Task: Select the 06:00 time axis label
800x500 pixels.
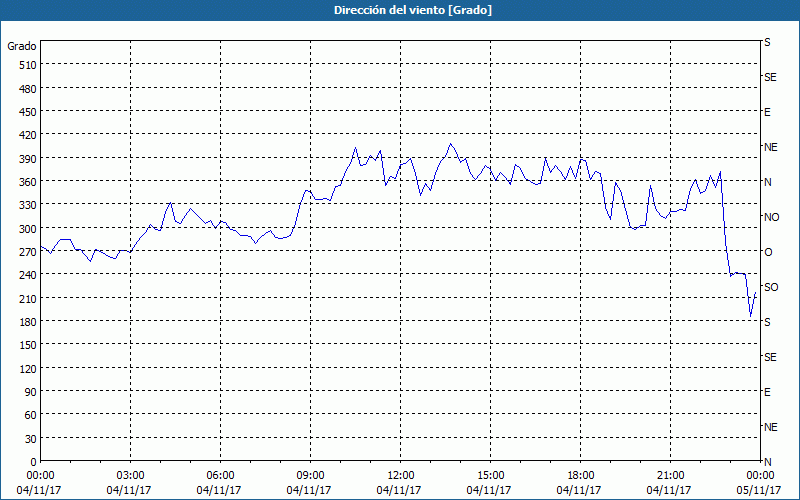Action: [x=220, y=476]
